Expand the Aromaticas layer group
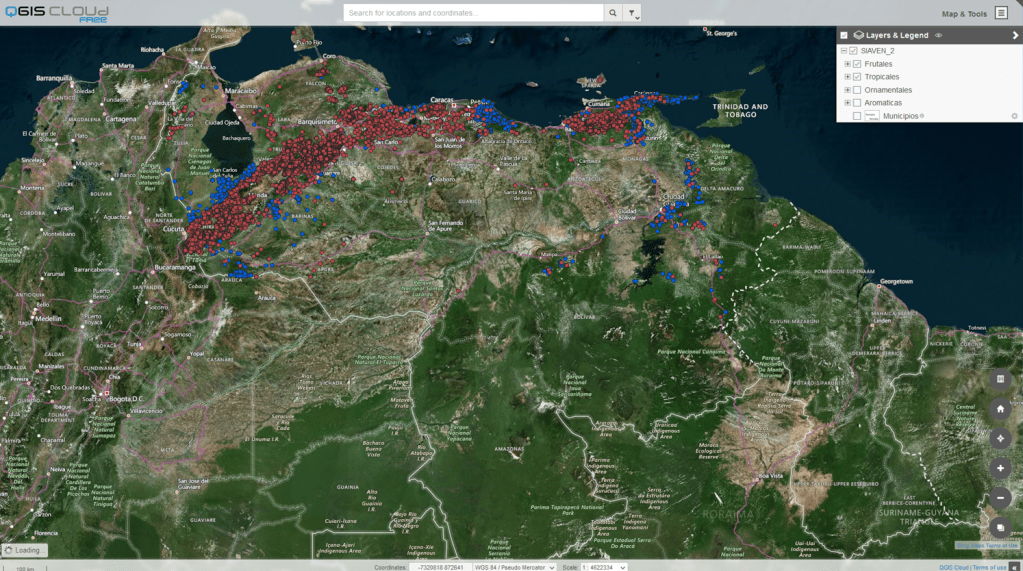 pyautogui.click(x=847, y=103)
